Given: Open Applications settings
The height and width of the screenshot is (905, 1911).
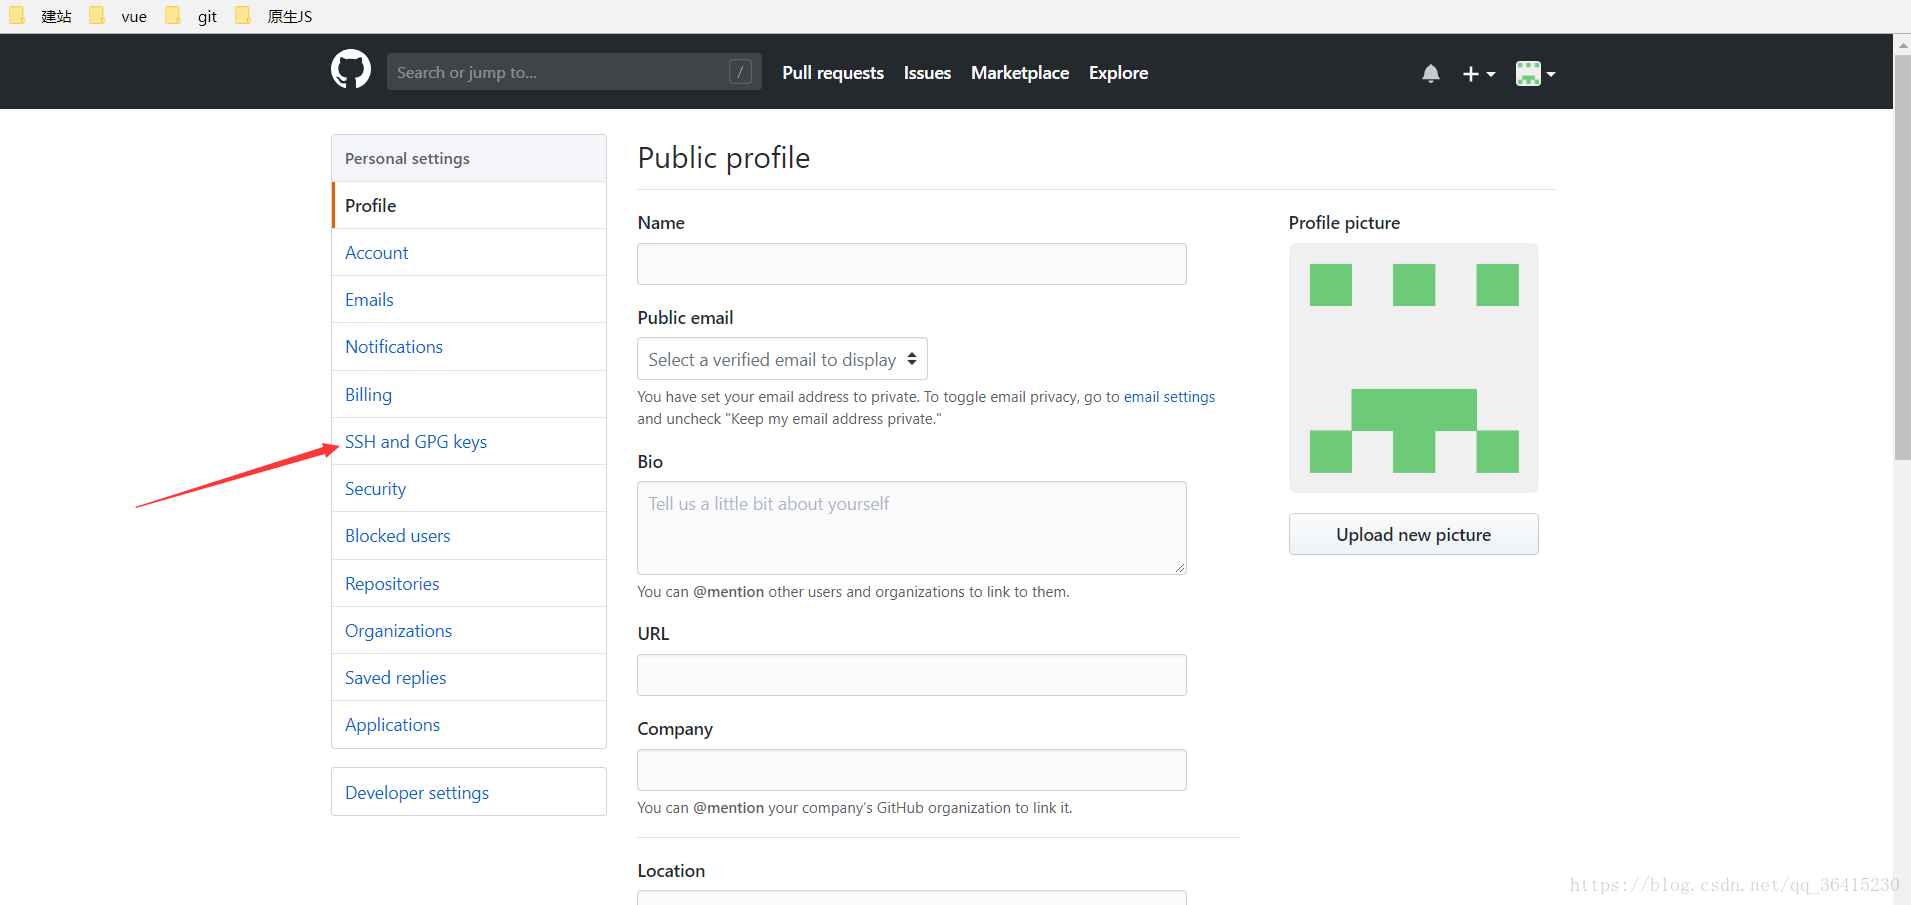Looking at the screenshot, I should point(469,724).
